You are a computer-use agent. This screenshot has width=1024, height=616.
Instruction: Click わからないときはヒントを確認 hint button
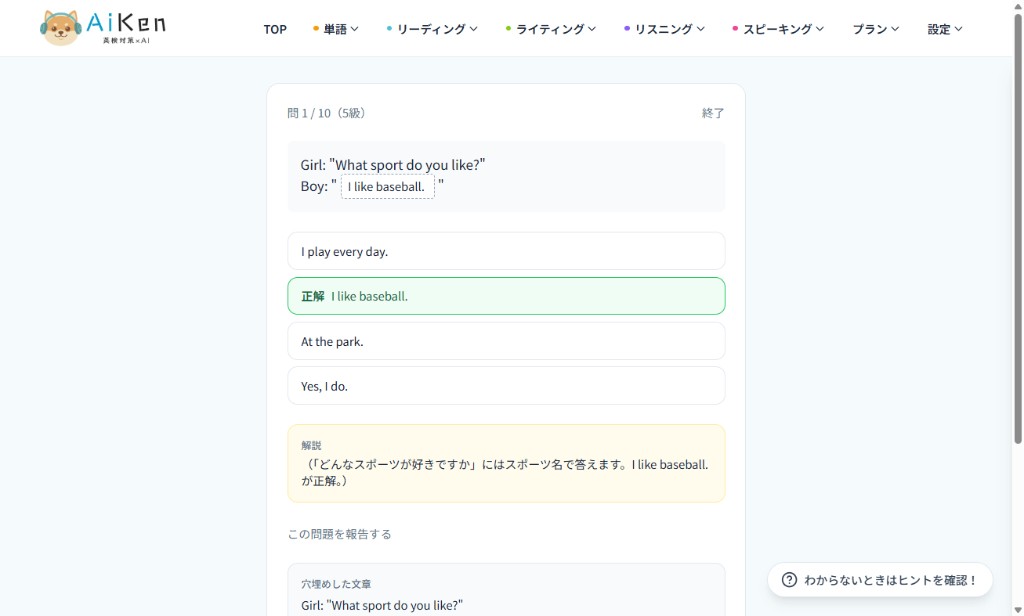(x=880, y=579)
